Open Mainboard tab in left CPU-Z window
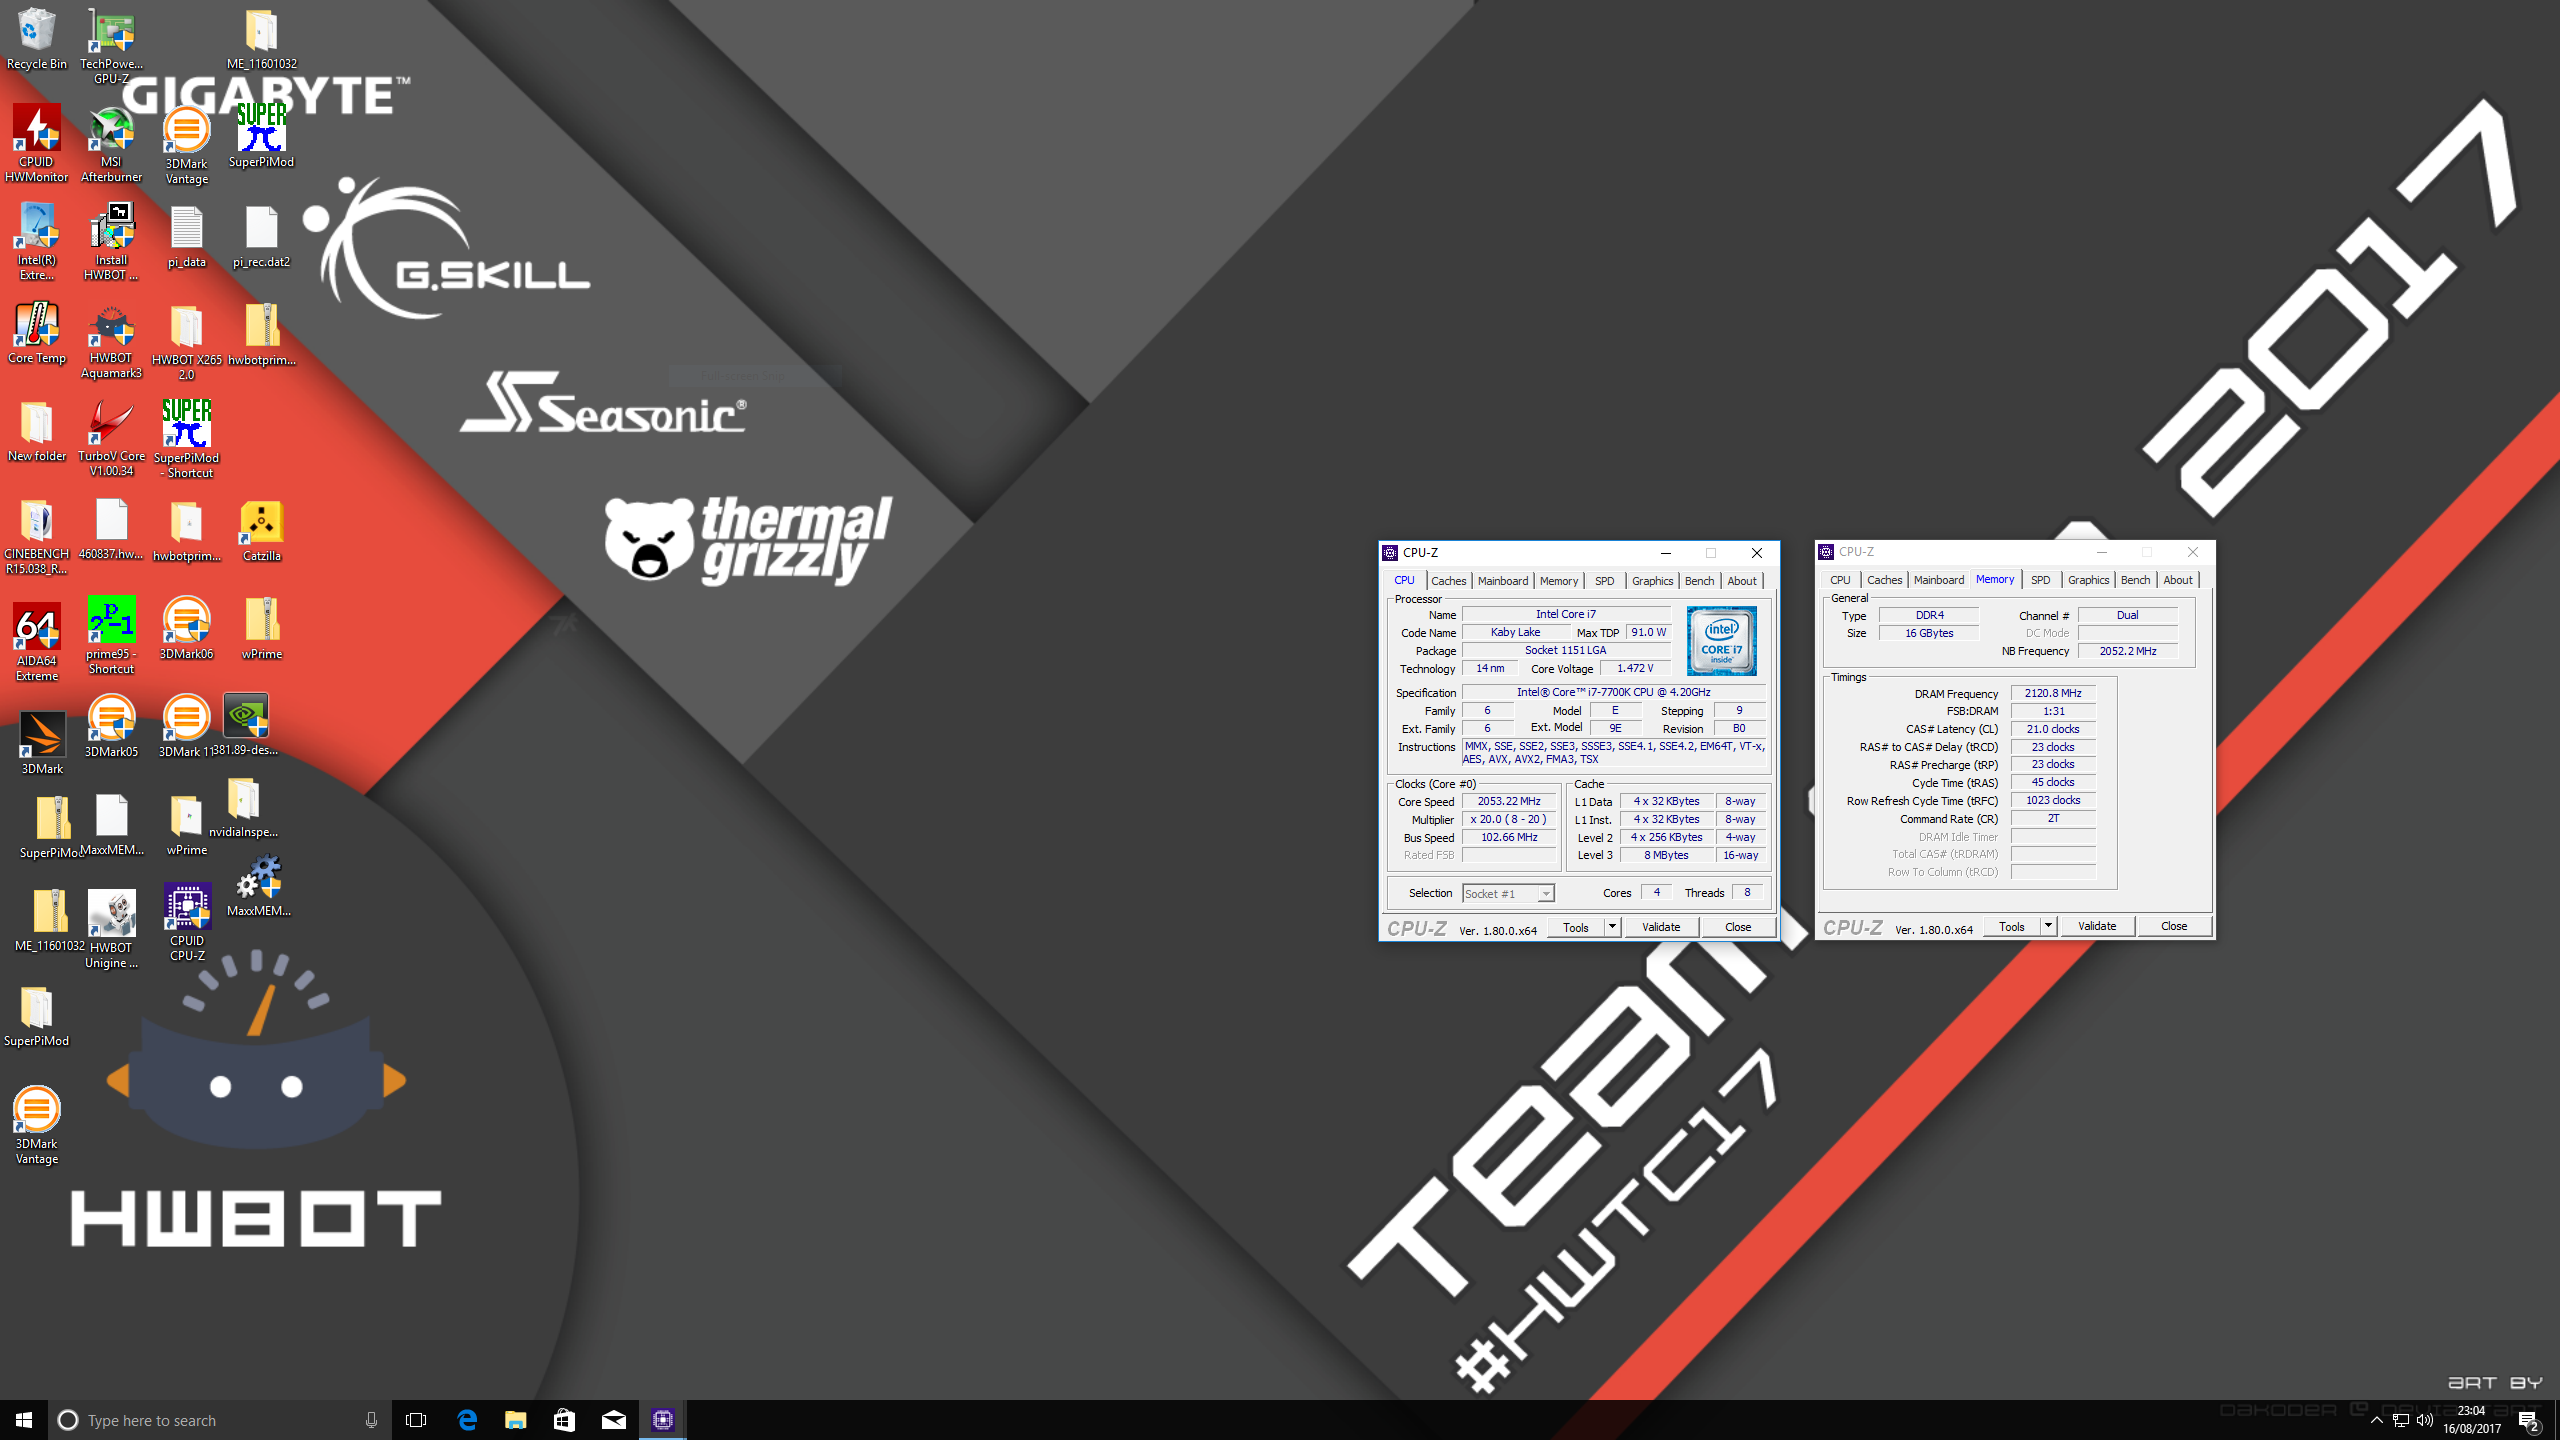Viewport: 2560px width, 1440px height. tap(1502, 581)
